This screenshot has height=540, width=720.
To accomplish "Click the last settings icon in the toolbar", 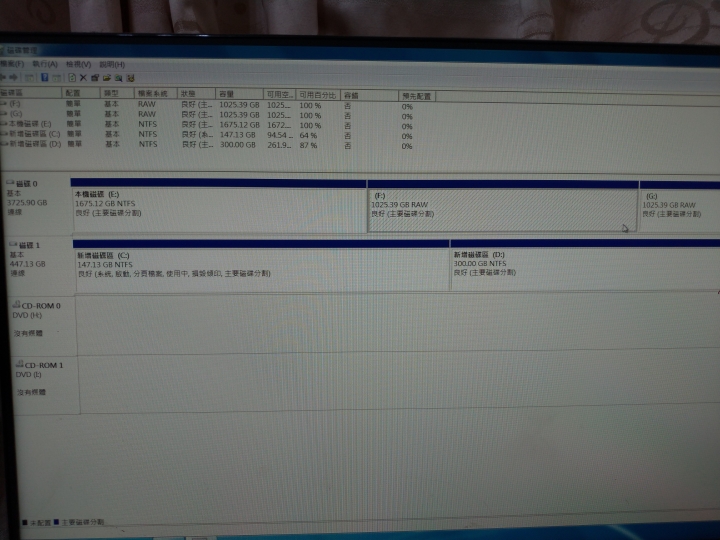I will pos(130,78).
